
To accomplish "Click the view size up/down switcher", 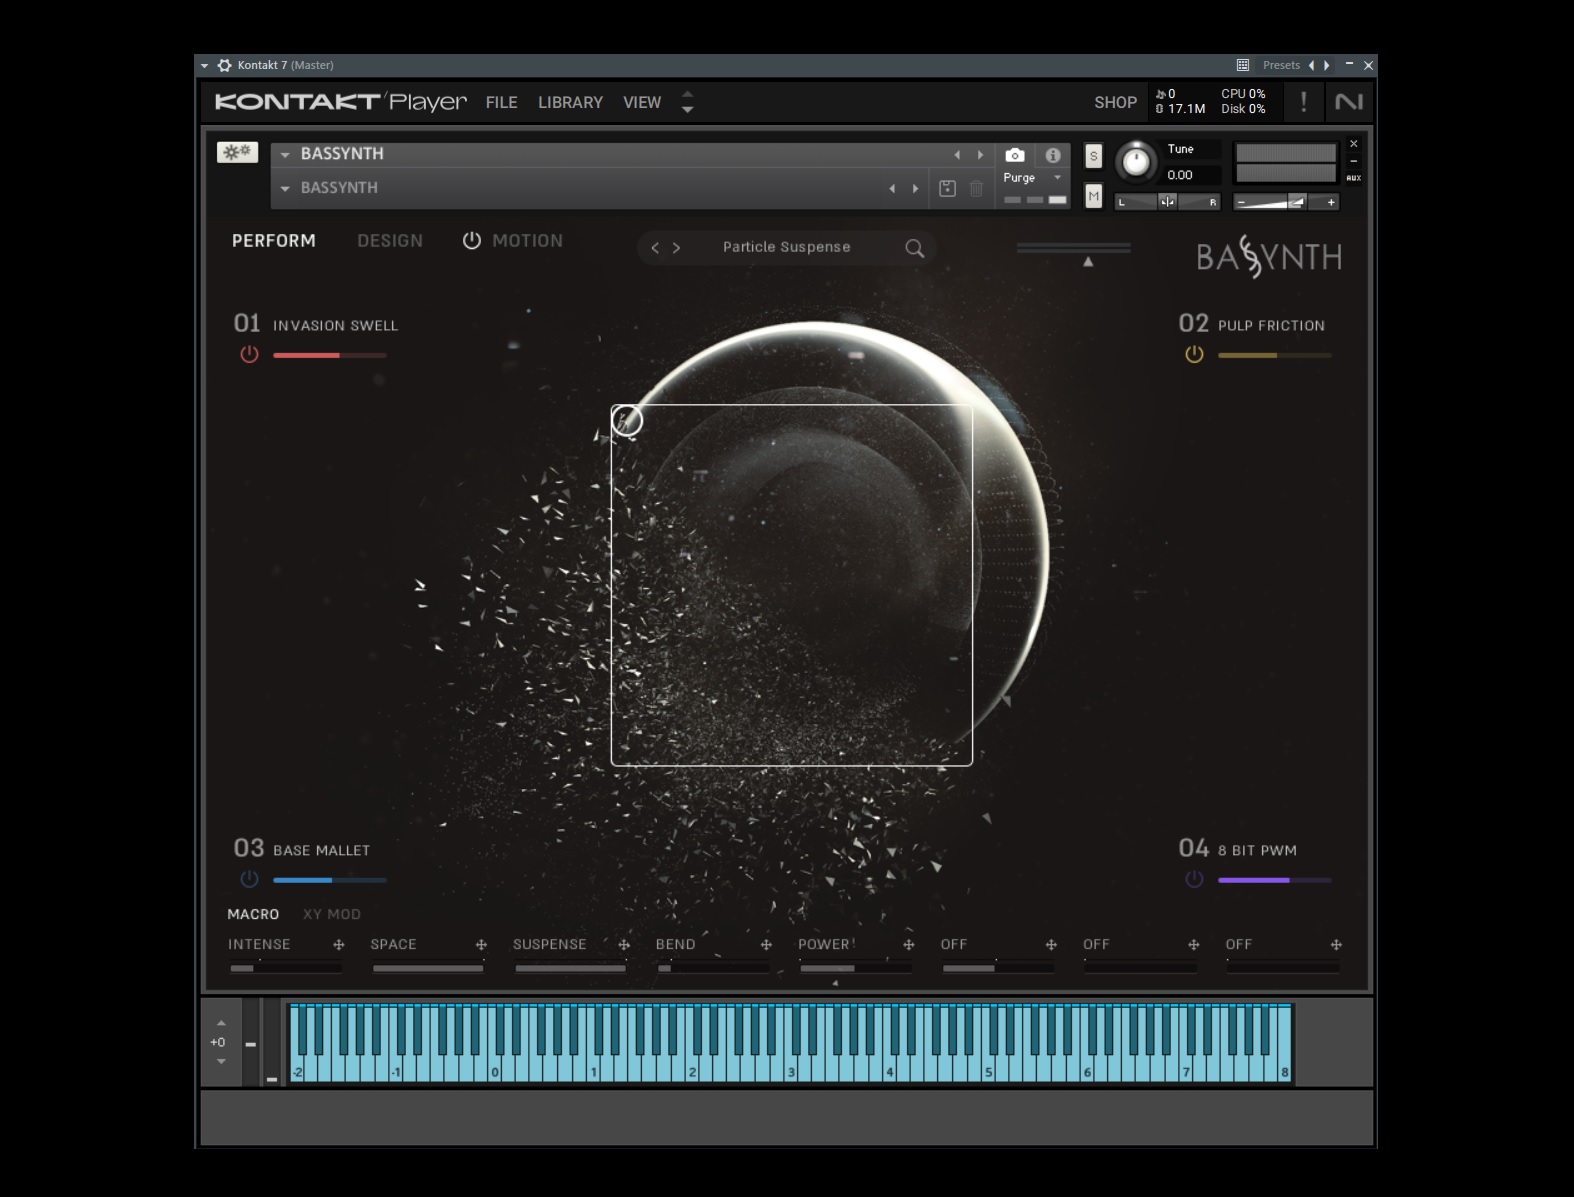I will tap(687, 101).
